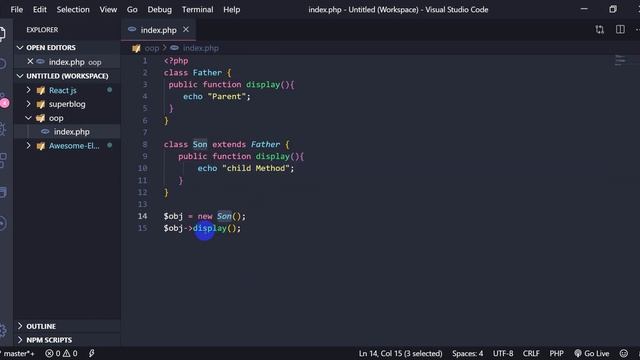Click the minimap in the editor
Screen dimensions: 640x360
(620, 60)
